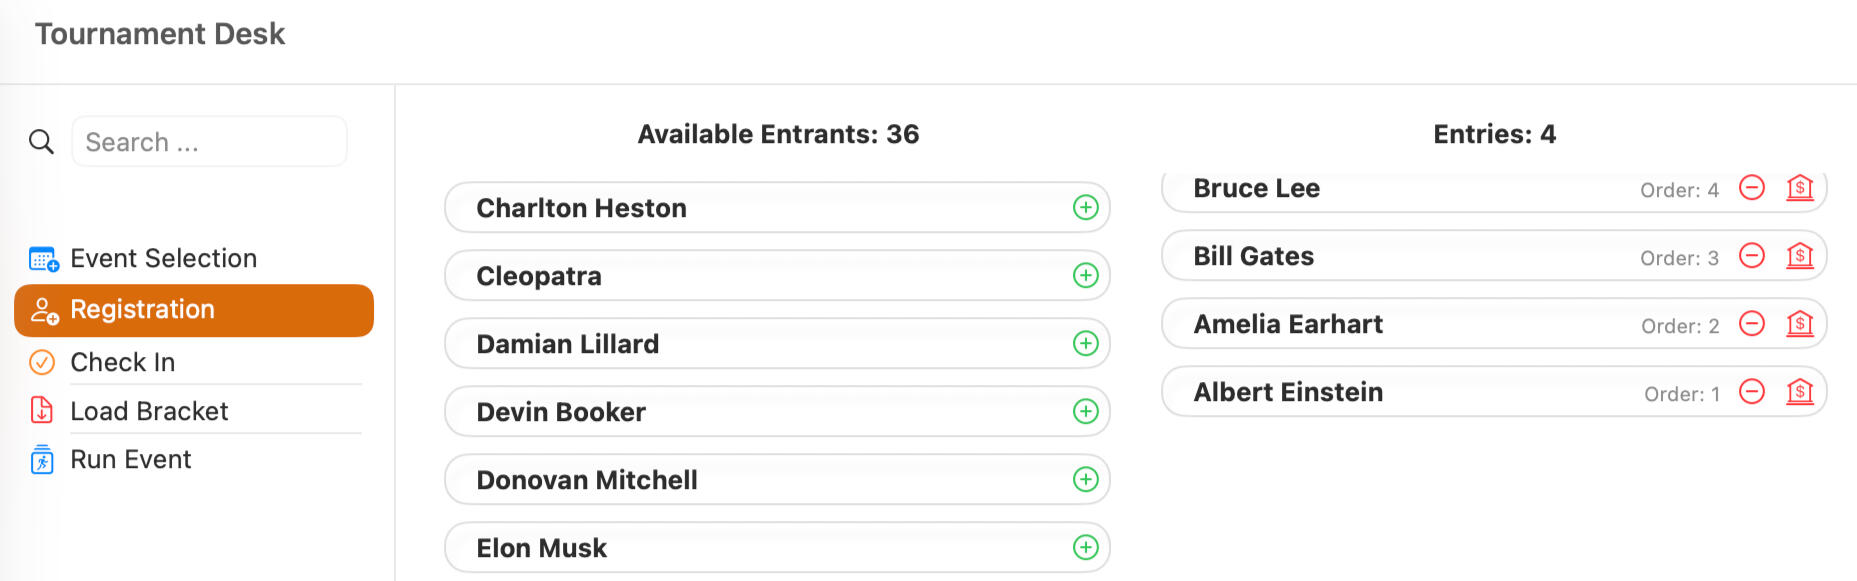Open payment icon for Bruce Lee
This screenshot has width=1857, height=581.
coord(1800,188)
